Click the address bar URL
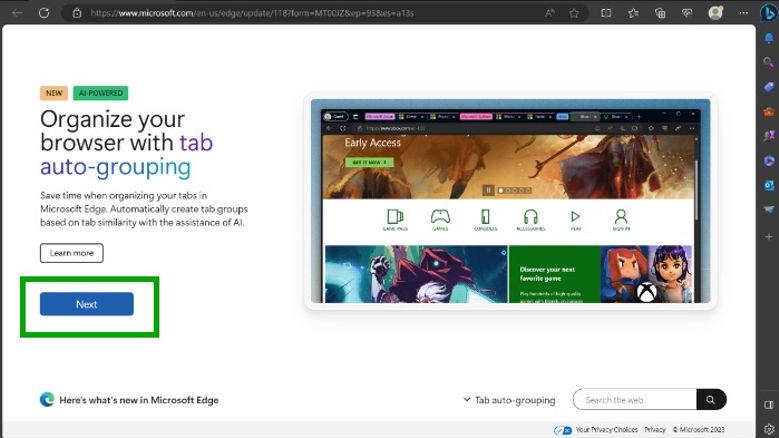 tap(252, 13)
